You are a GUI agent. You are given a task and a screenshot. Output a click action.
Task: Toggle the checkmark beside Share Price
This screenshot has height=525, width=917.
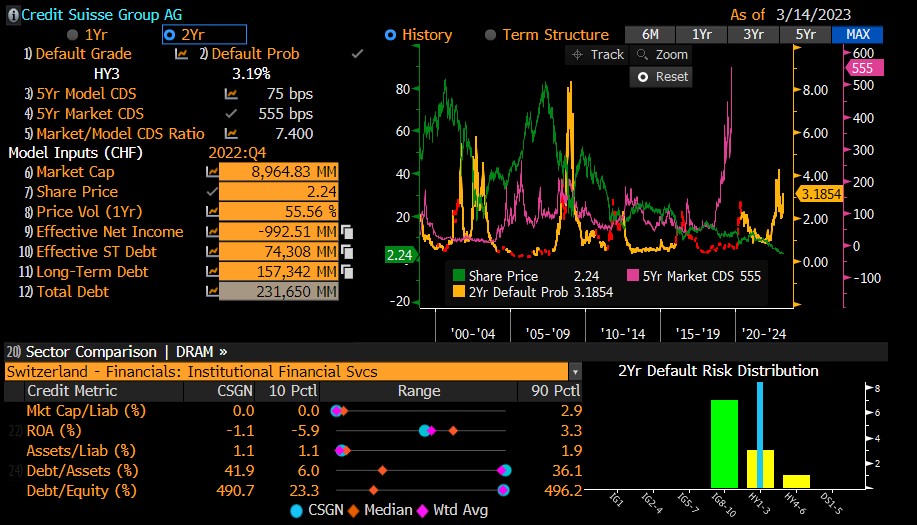pyautogui.click(x=212, y=192)
